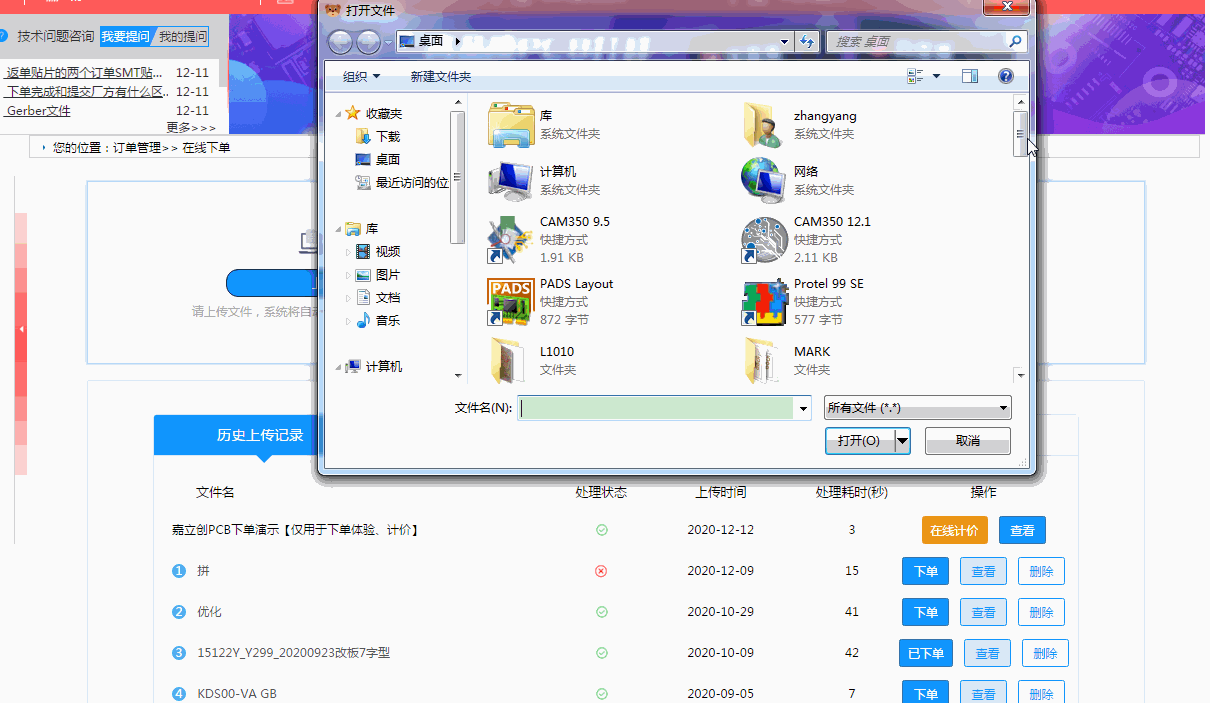Open the file type filter dropdown

click(917, 408)
